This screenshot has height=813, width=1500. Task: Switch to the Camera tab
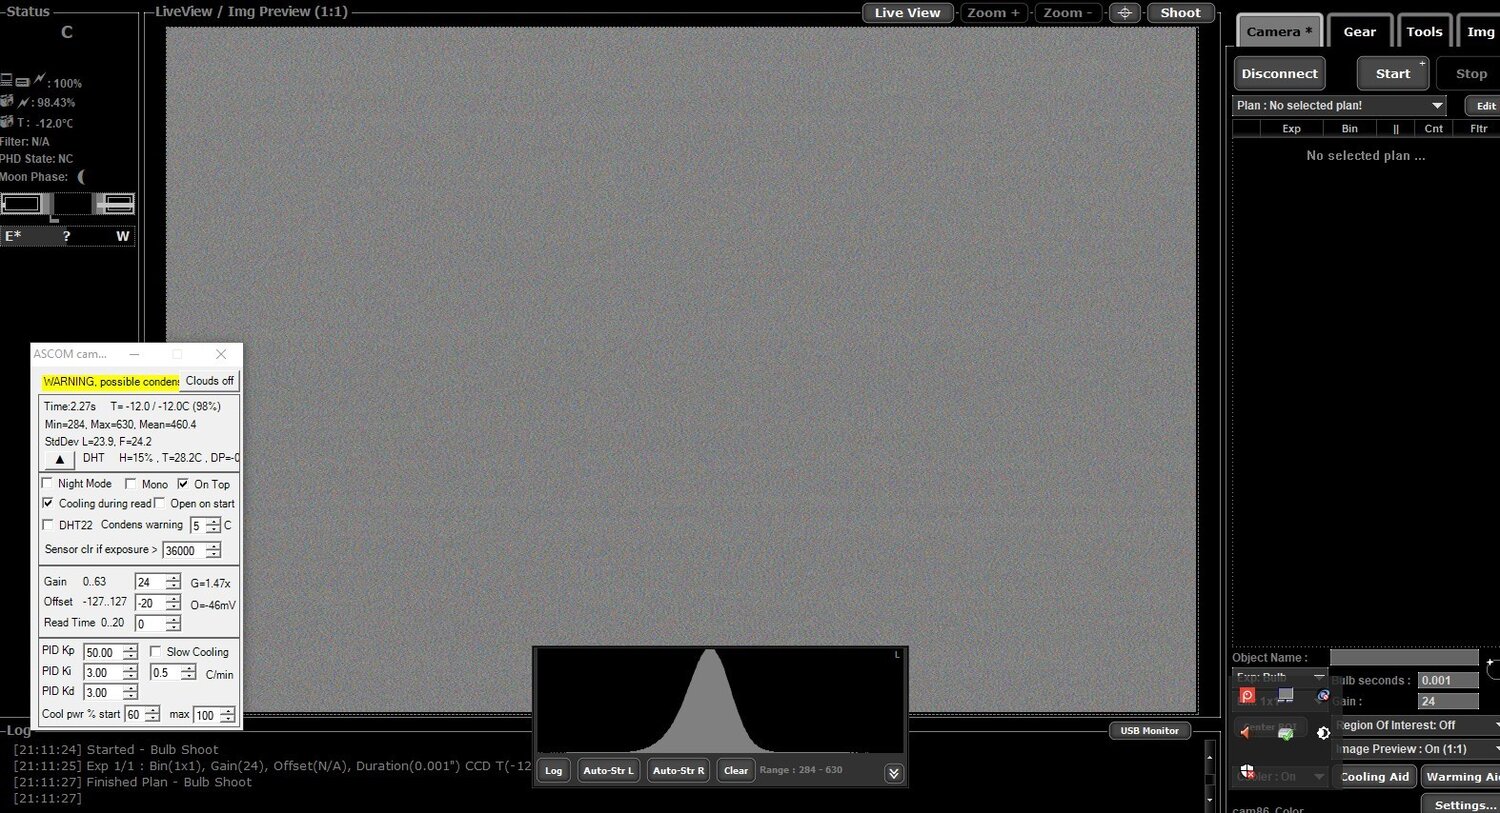pos(1279,31)
